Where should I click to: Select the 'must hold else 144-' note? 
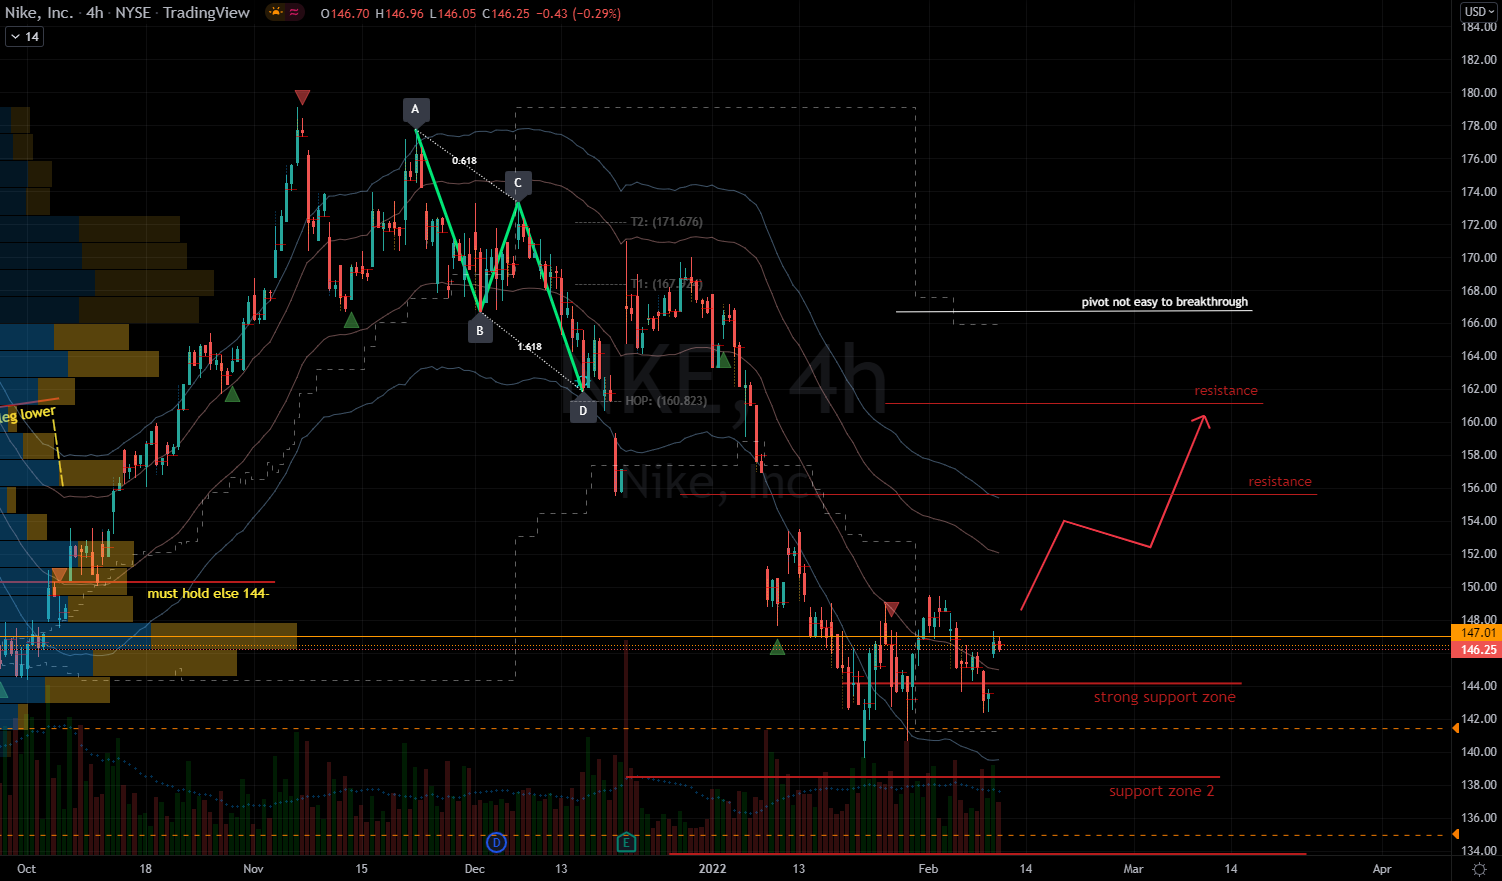click(208, 593)
